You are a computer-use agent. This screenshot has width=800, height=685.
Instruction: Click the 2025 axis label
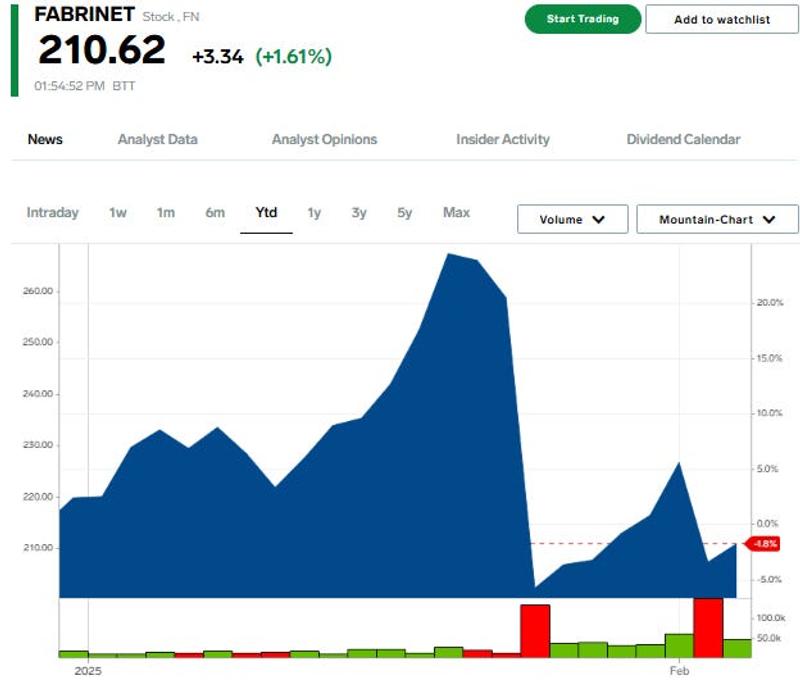(88, 671)
